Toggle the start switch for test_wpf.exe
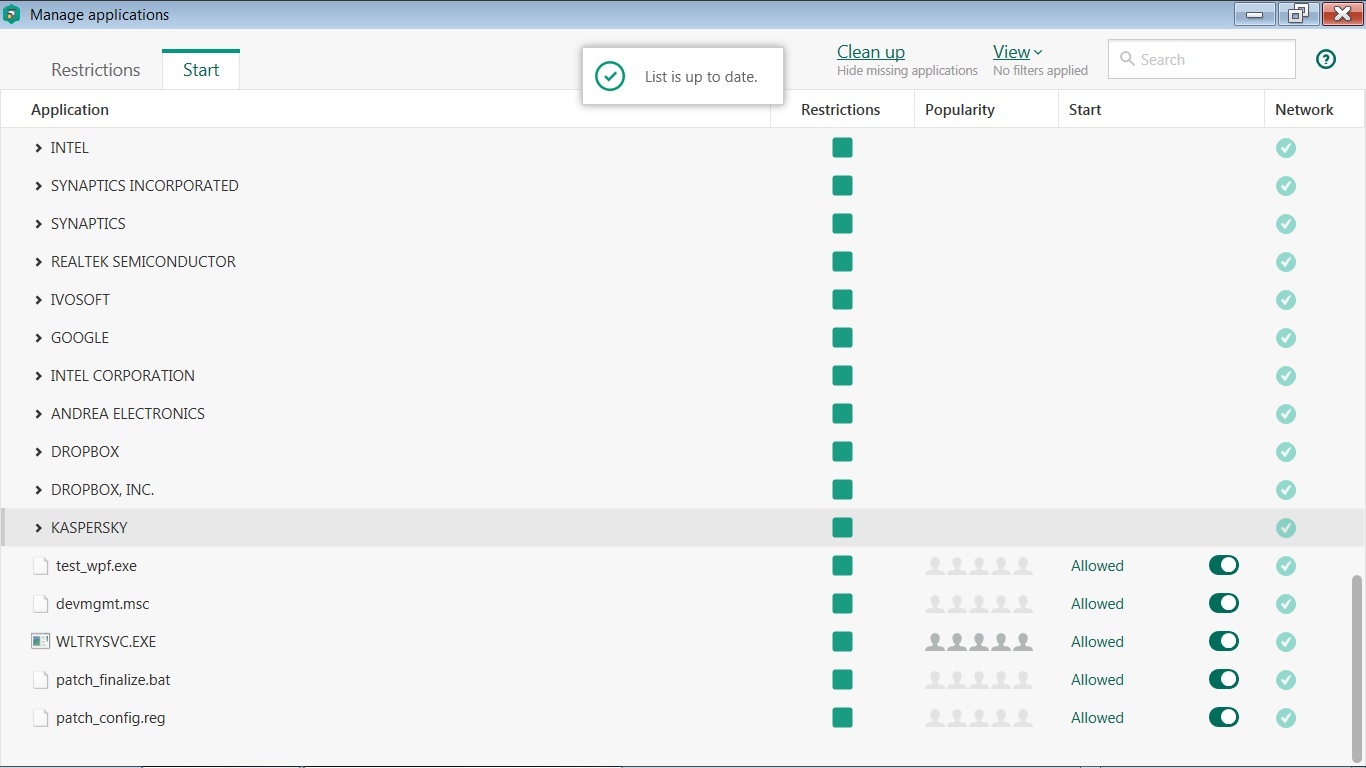The image size is (1366, 768). click(x=1224, y=565)
